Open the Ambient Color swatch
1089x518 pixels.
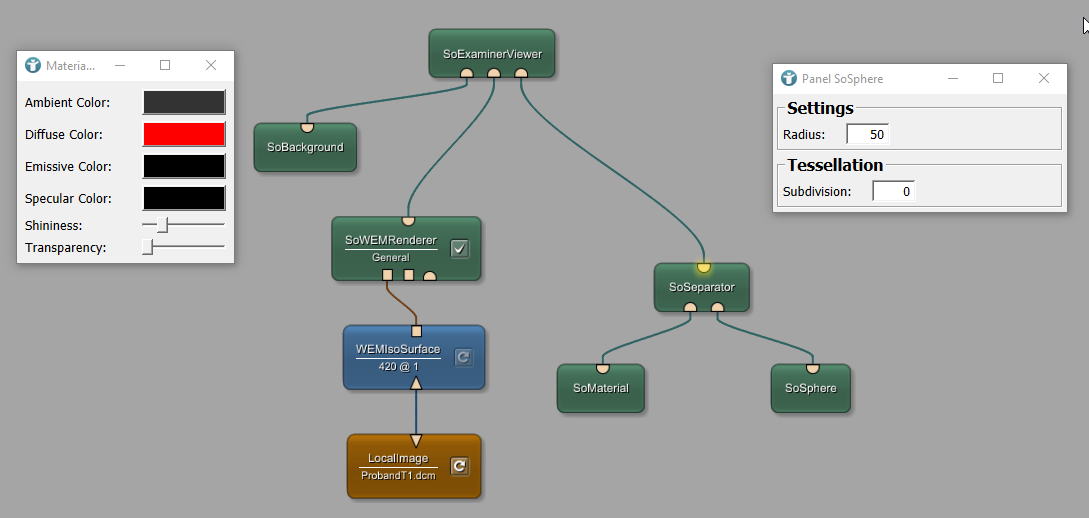[184, 102]
